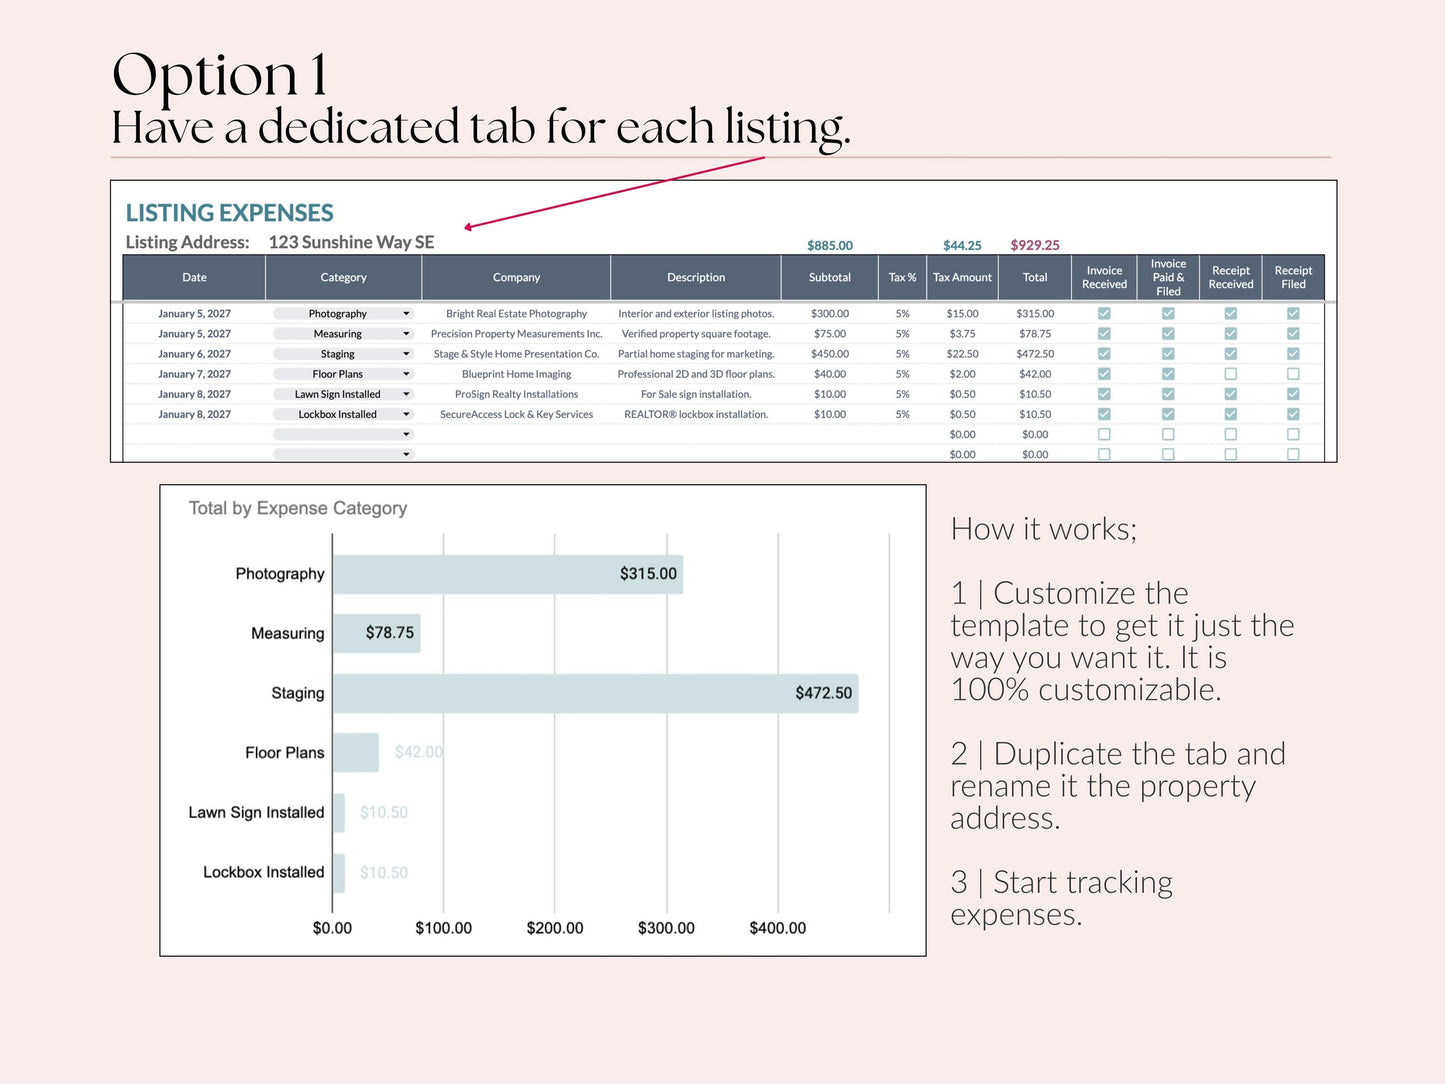The image size is (1445, 1084).
Task: Toggle Invoice Paid & Filed checkbox for Staging row
Action: 1168,354
